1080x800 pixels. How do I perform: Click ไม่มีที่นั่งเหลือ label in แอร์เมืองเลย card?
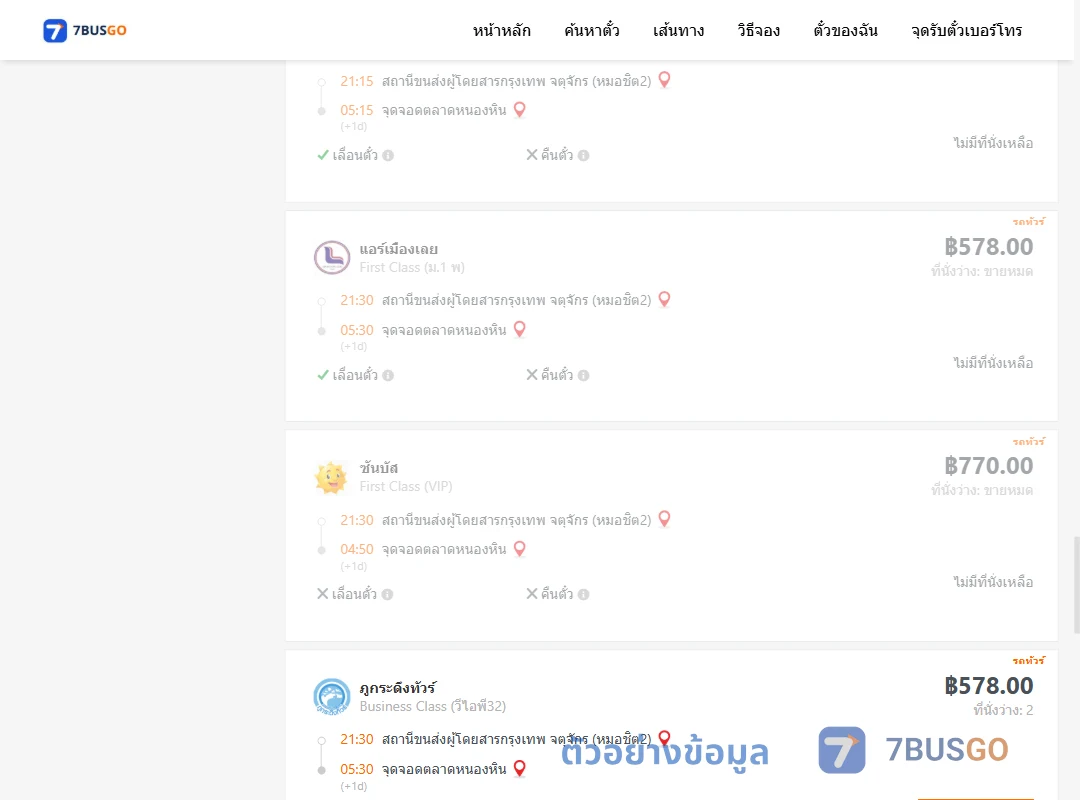pos(993,363)
